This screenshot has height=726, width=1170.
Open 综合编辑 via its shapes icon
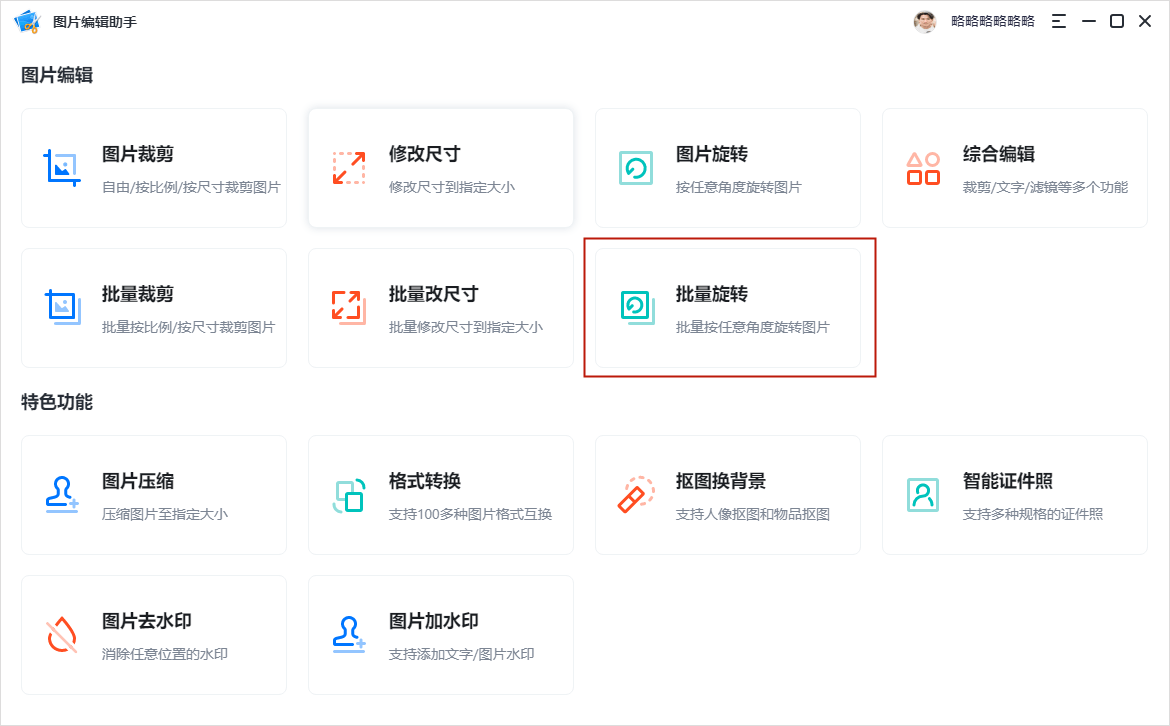[922, 168]
